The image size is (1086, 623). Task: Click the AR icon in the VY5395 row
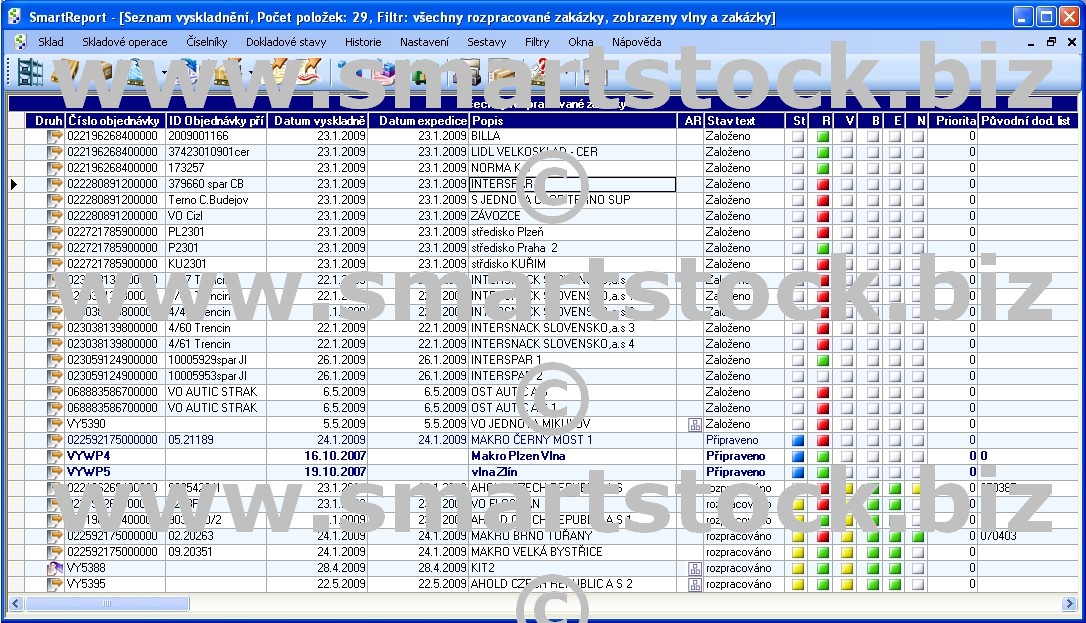[x=694, y=584]
